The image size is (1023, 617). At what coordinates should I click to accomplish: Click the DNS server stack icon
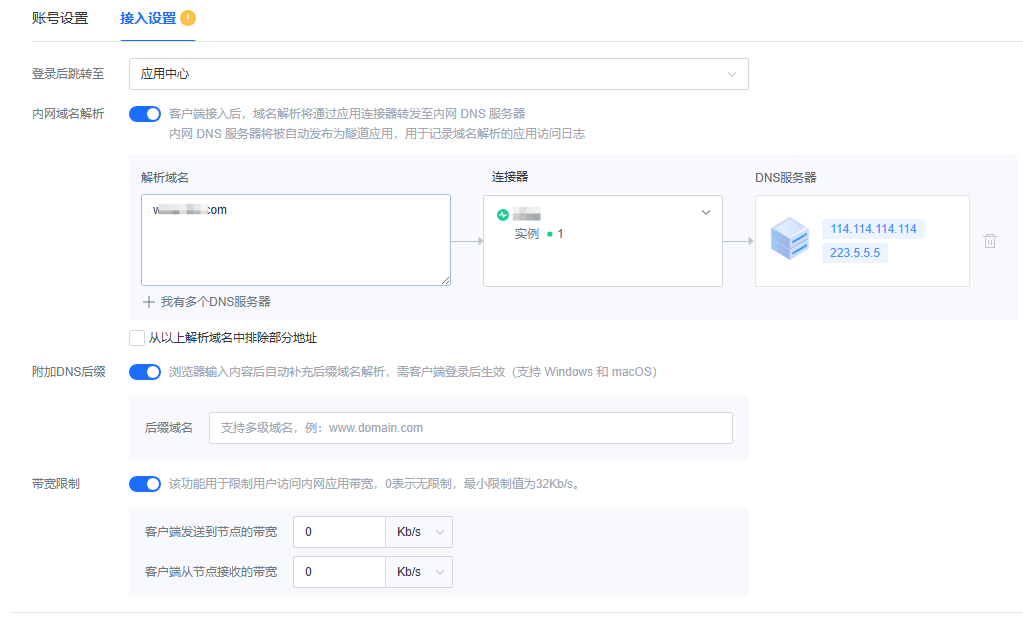[x=789, y=241]
